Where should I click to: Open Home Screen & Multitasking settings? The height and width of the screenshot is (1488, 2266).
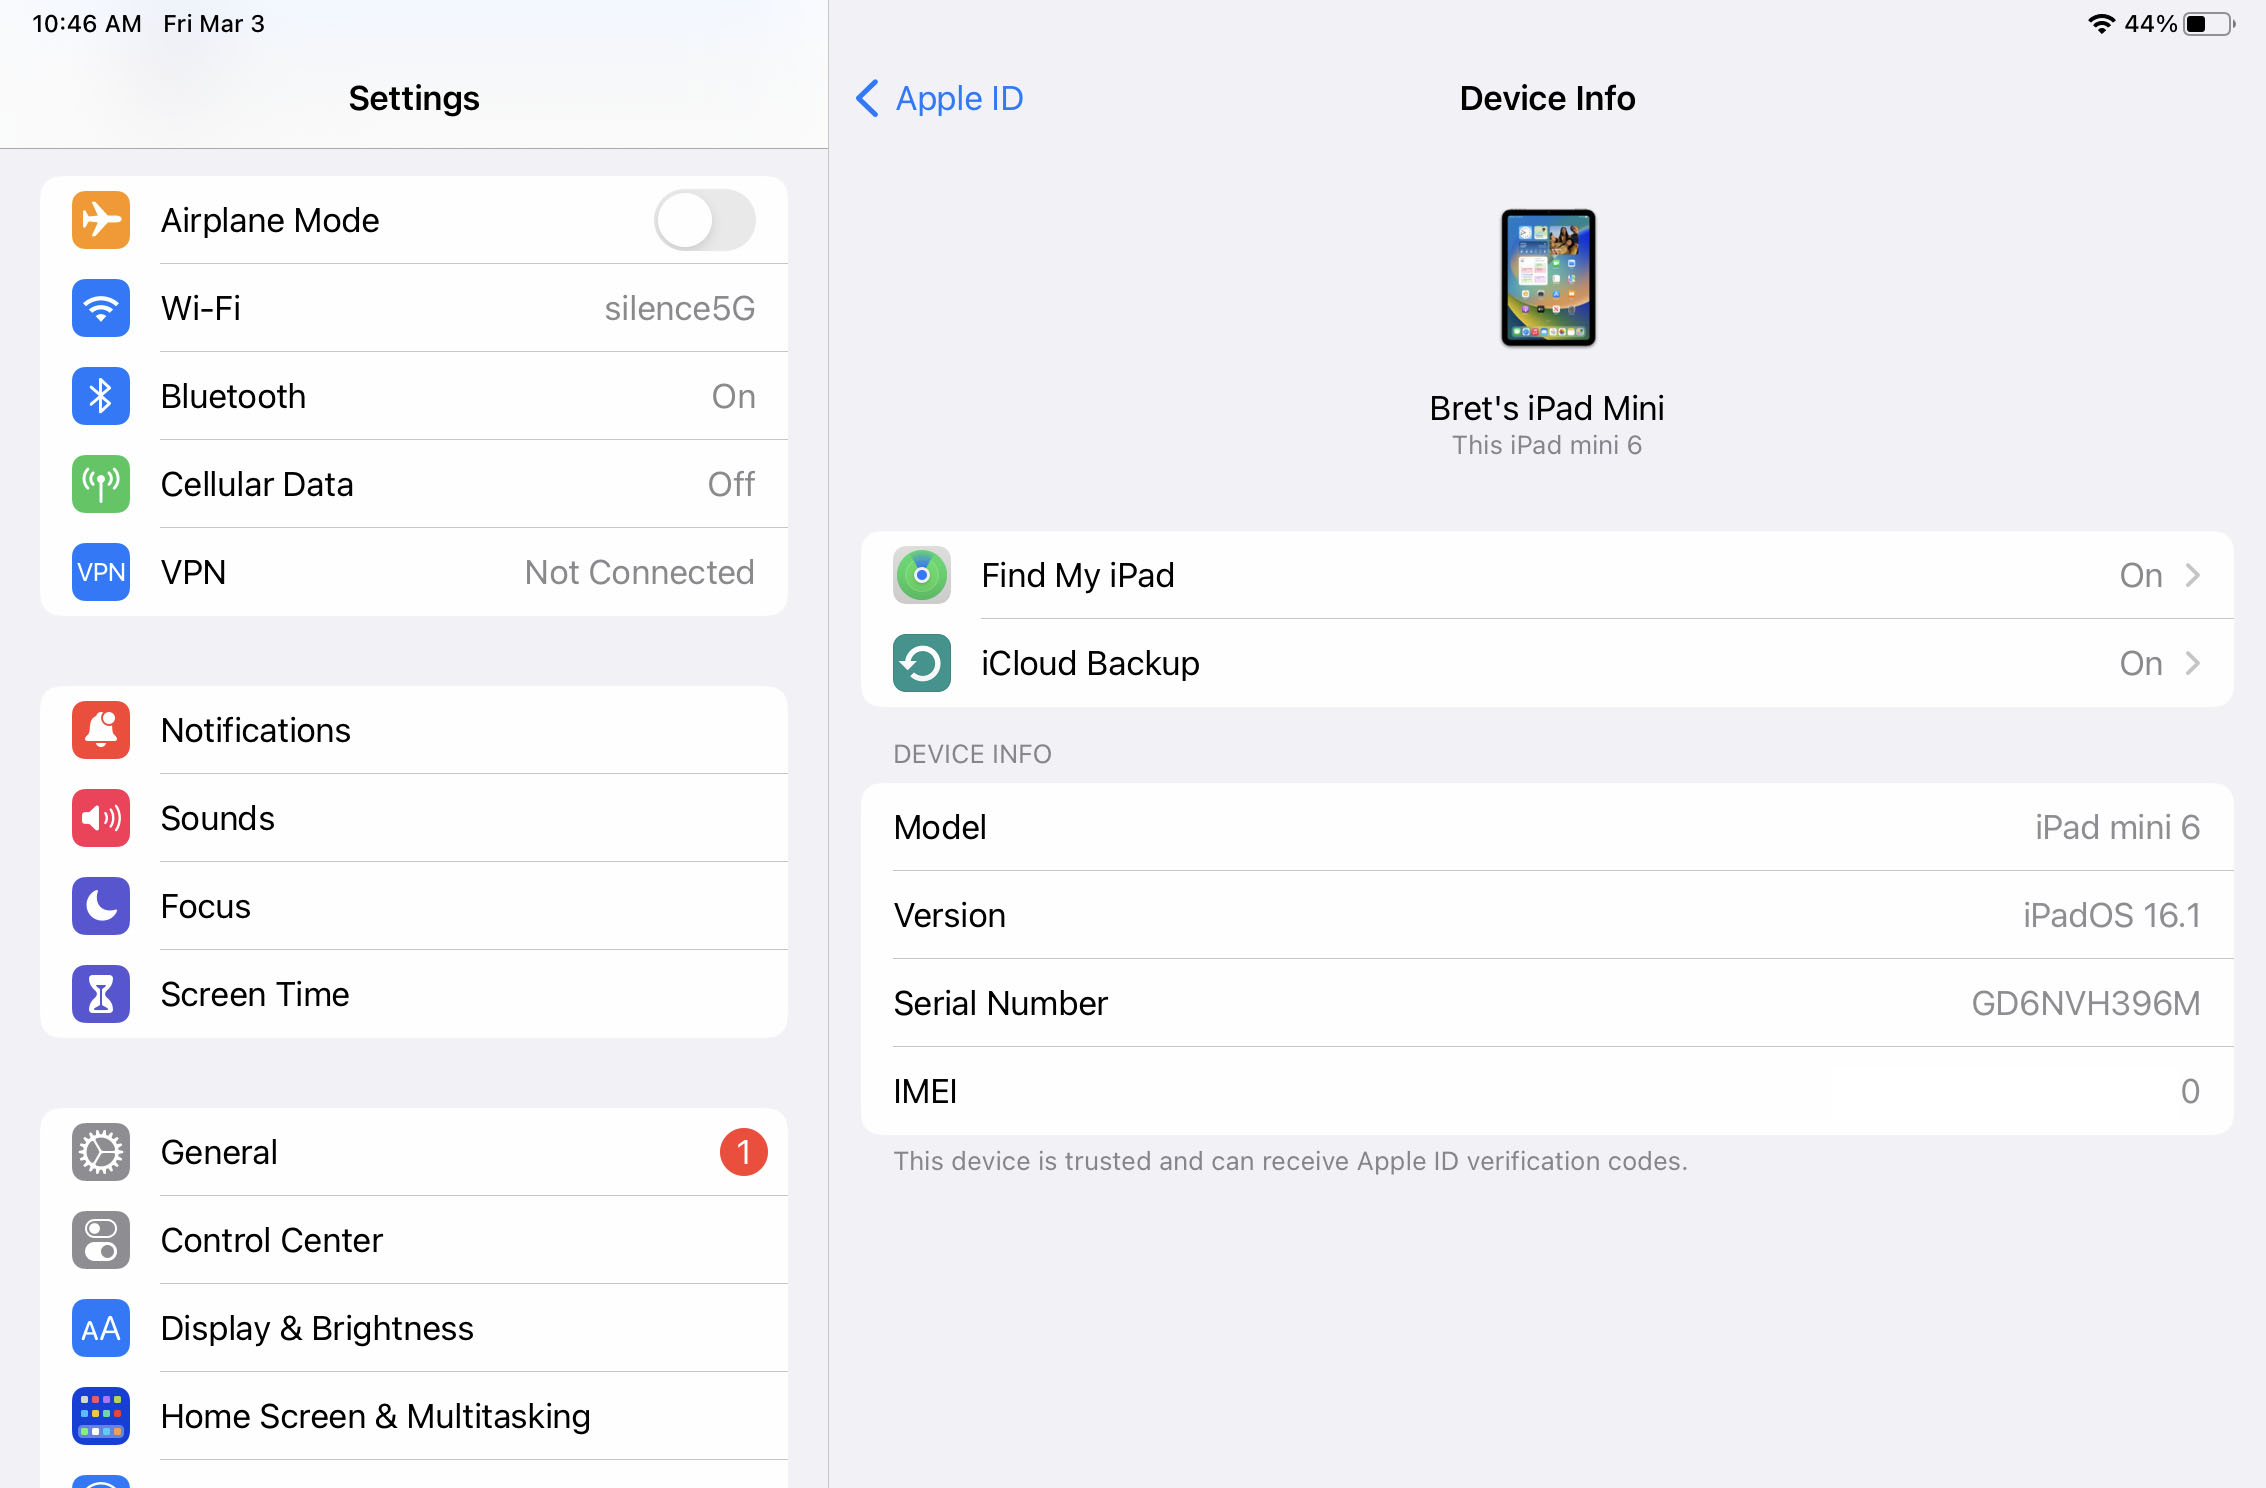click(414, 1416)
